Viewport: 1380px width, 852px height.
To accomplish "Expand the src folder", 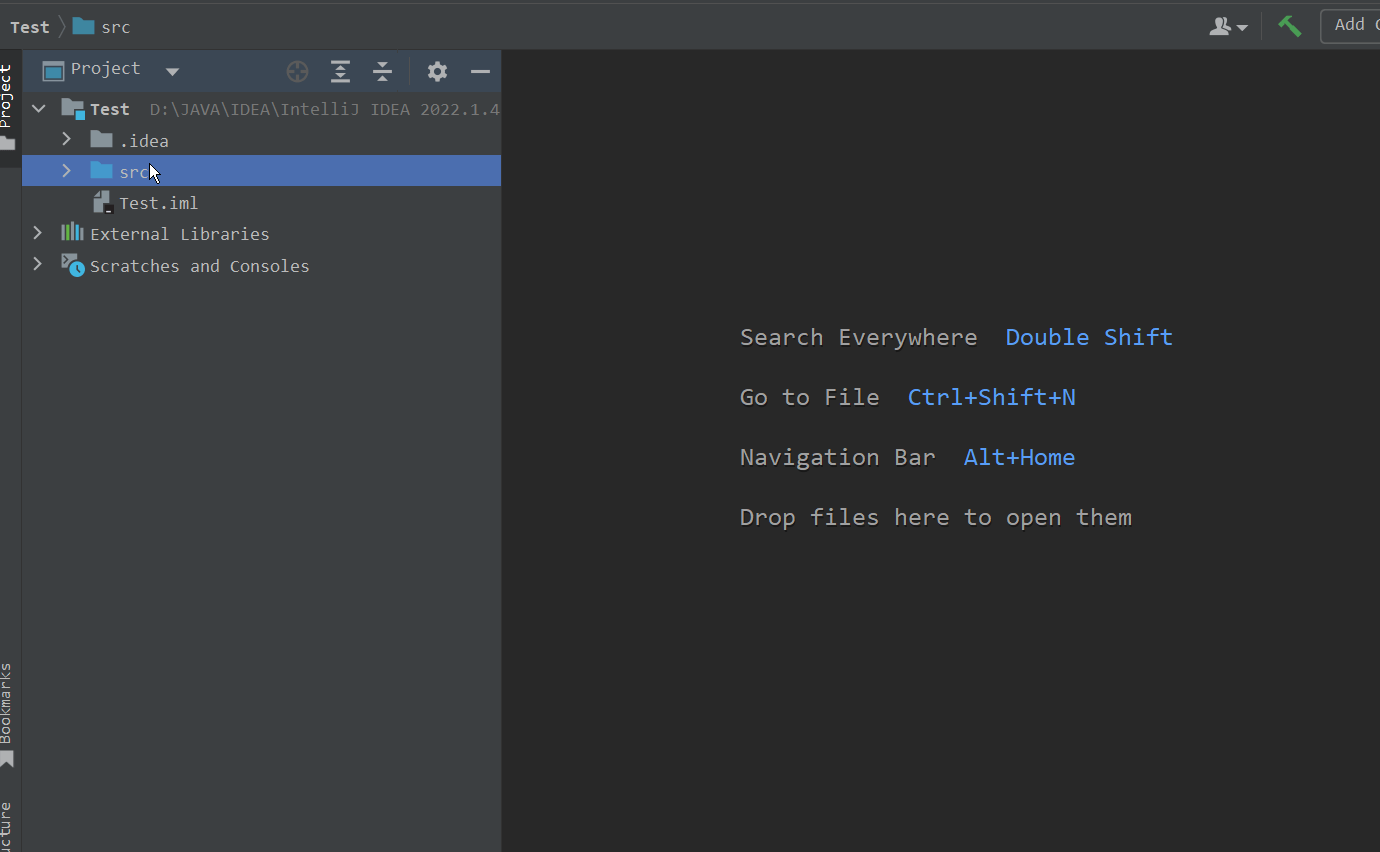I will (66, 171).
